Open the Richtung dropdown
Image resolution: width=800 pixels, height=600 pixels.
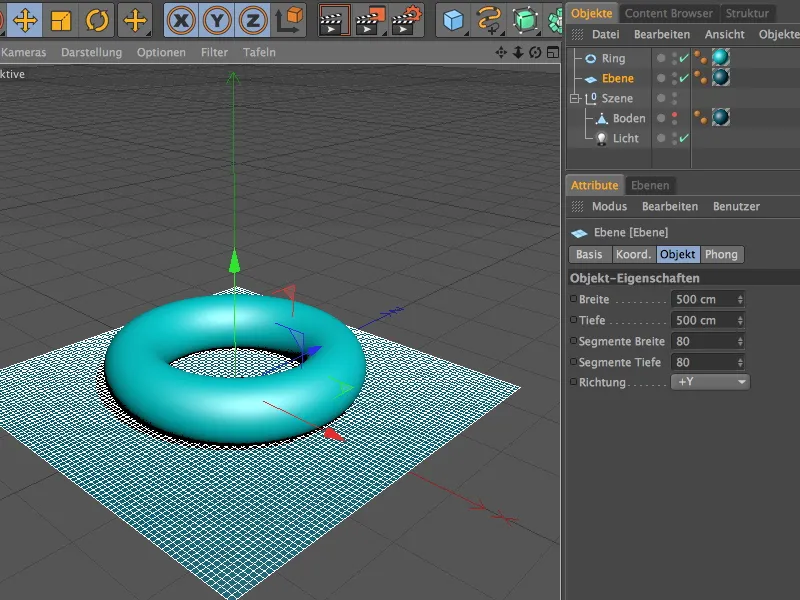pyautogui.click(x=710, y=382)
